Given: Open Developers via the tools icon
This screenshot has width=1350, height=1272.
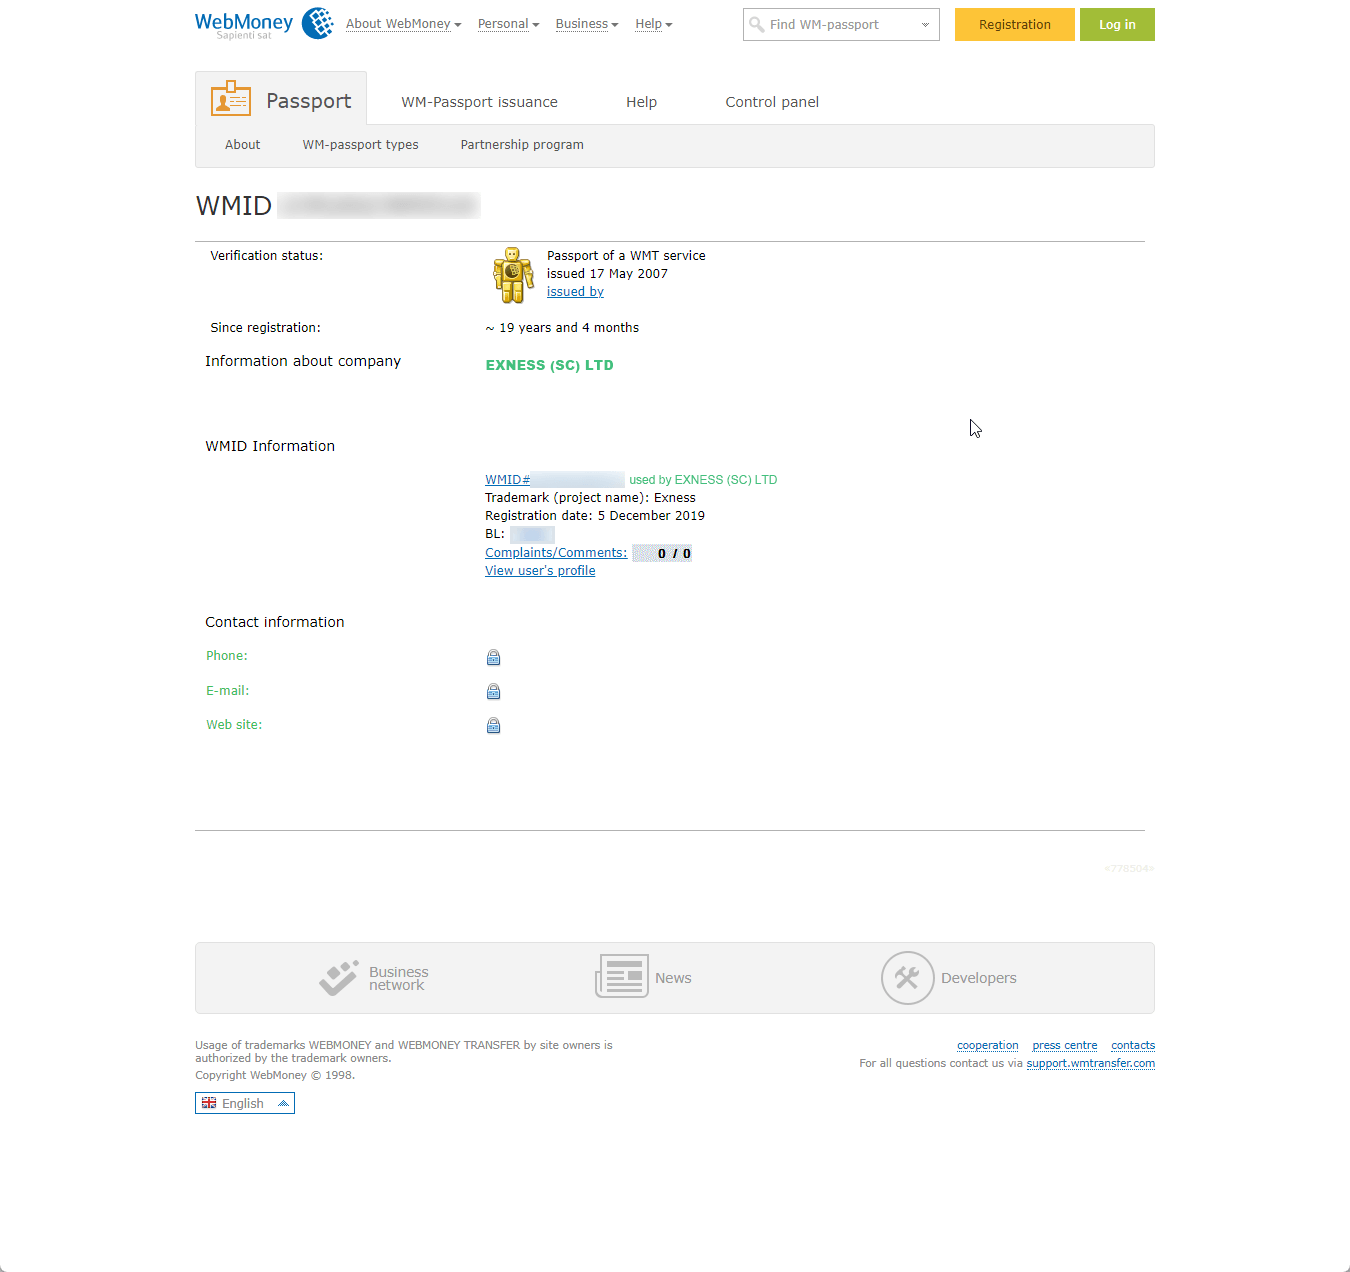Looking at the screenshot, I should click(x=907, y=977).
